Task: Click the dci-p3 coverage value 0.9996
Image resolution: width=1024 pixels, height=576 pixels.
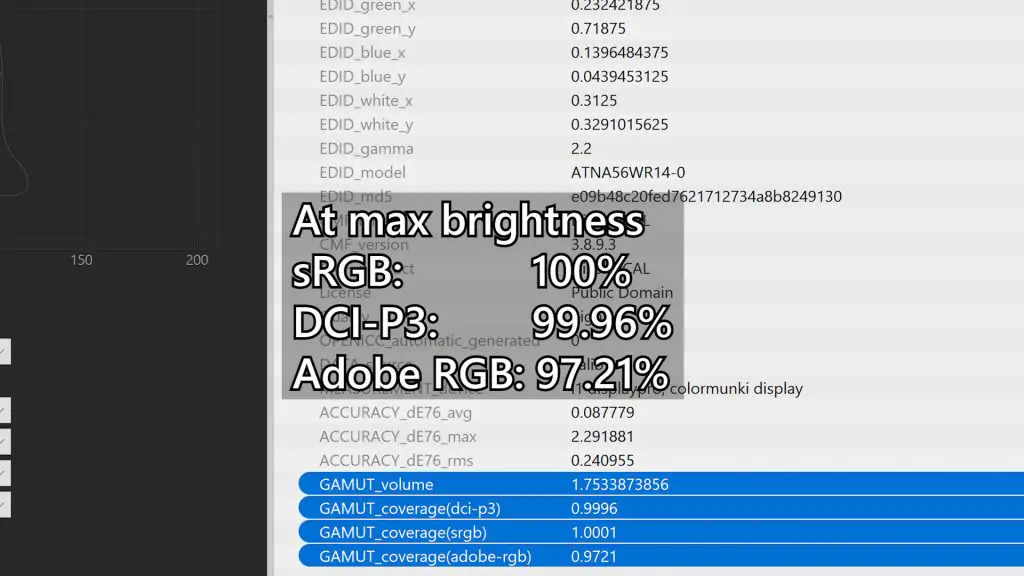Action: [x=594, y=509]
